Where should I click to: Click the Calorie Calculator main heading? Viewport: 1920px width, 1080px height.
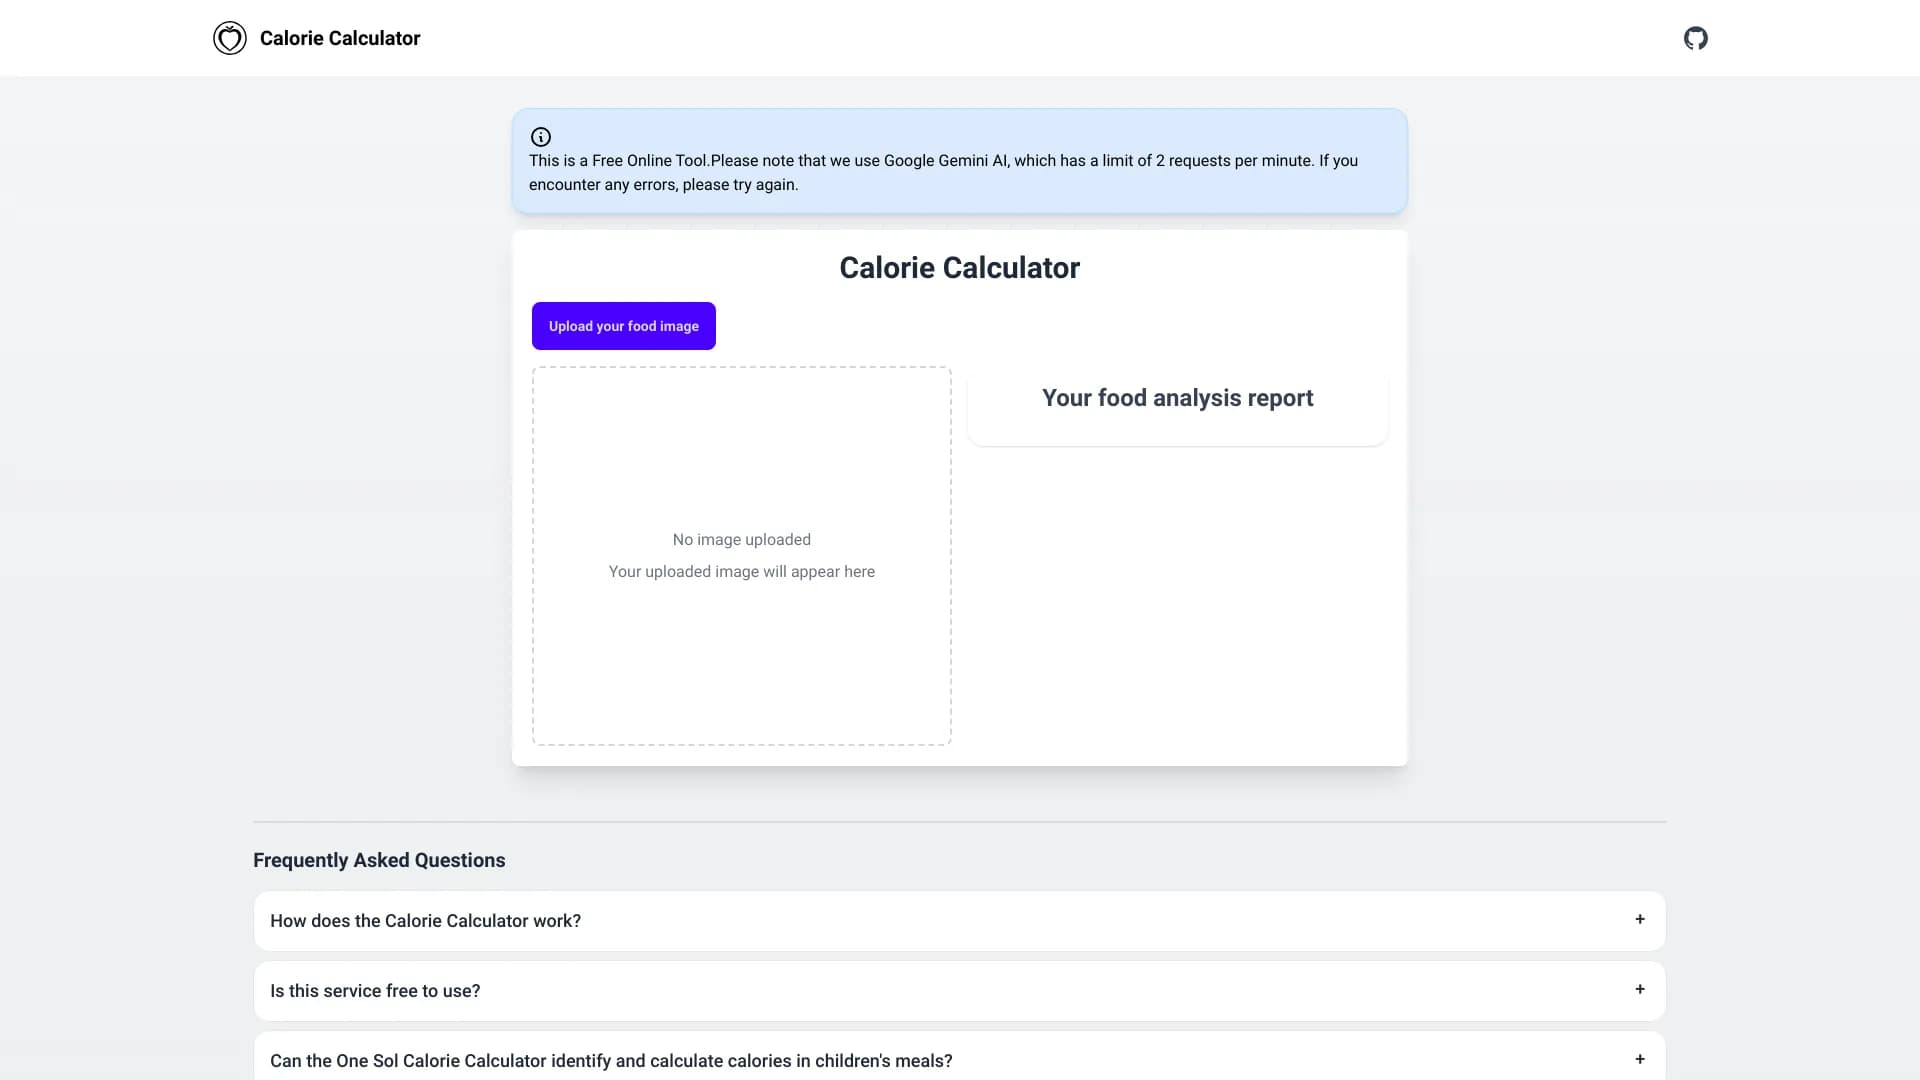(x=959, y=267)
